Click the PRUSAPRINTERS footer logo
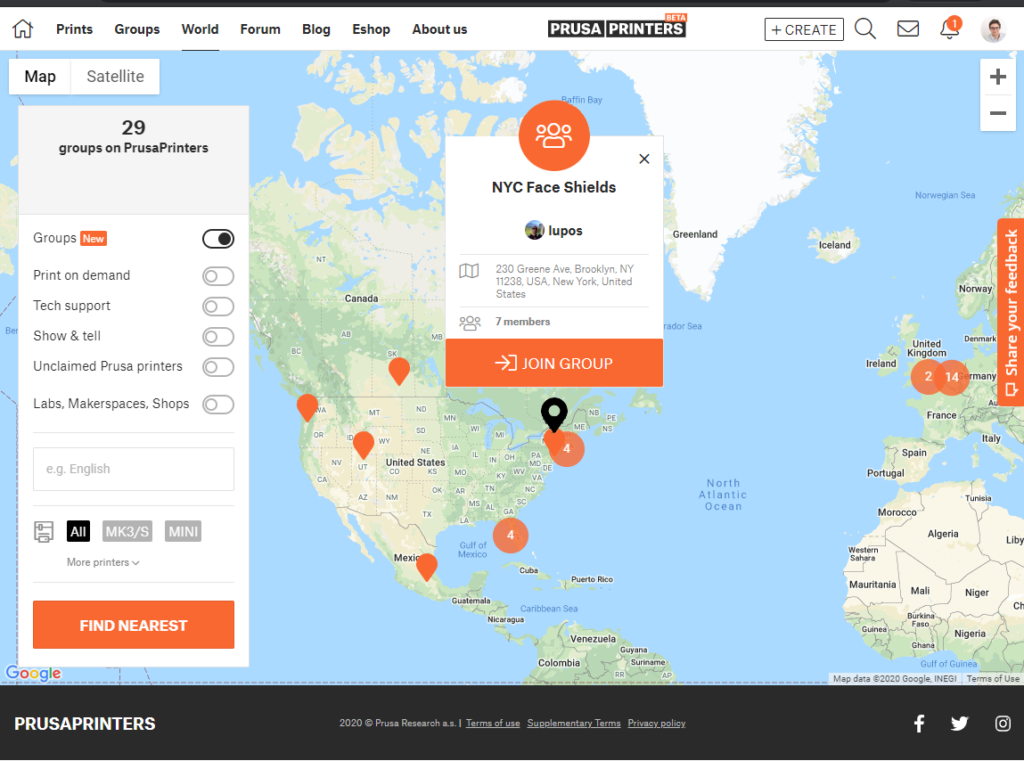1024x761 pixels. [x=85, y=724]
